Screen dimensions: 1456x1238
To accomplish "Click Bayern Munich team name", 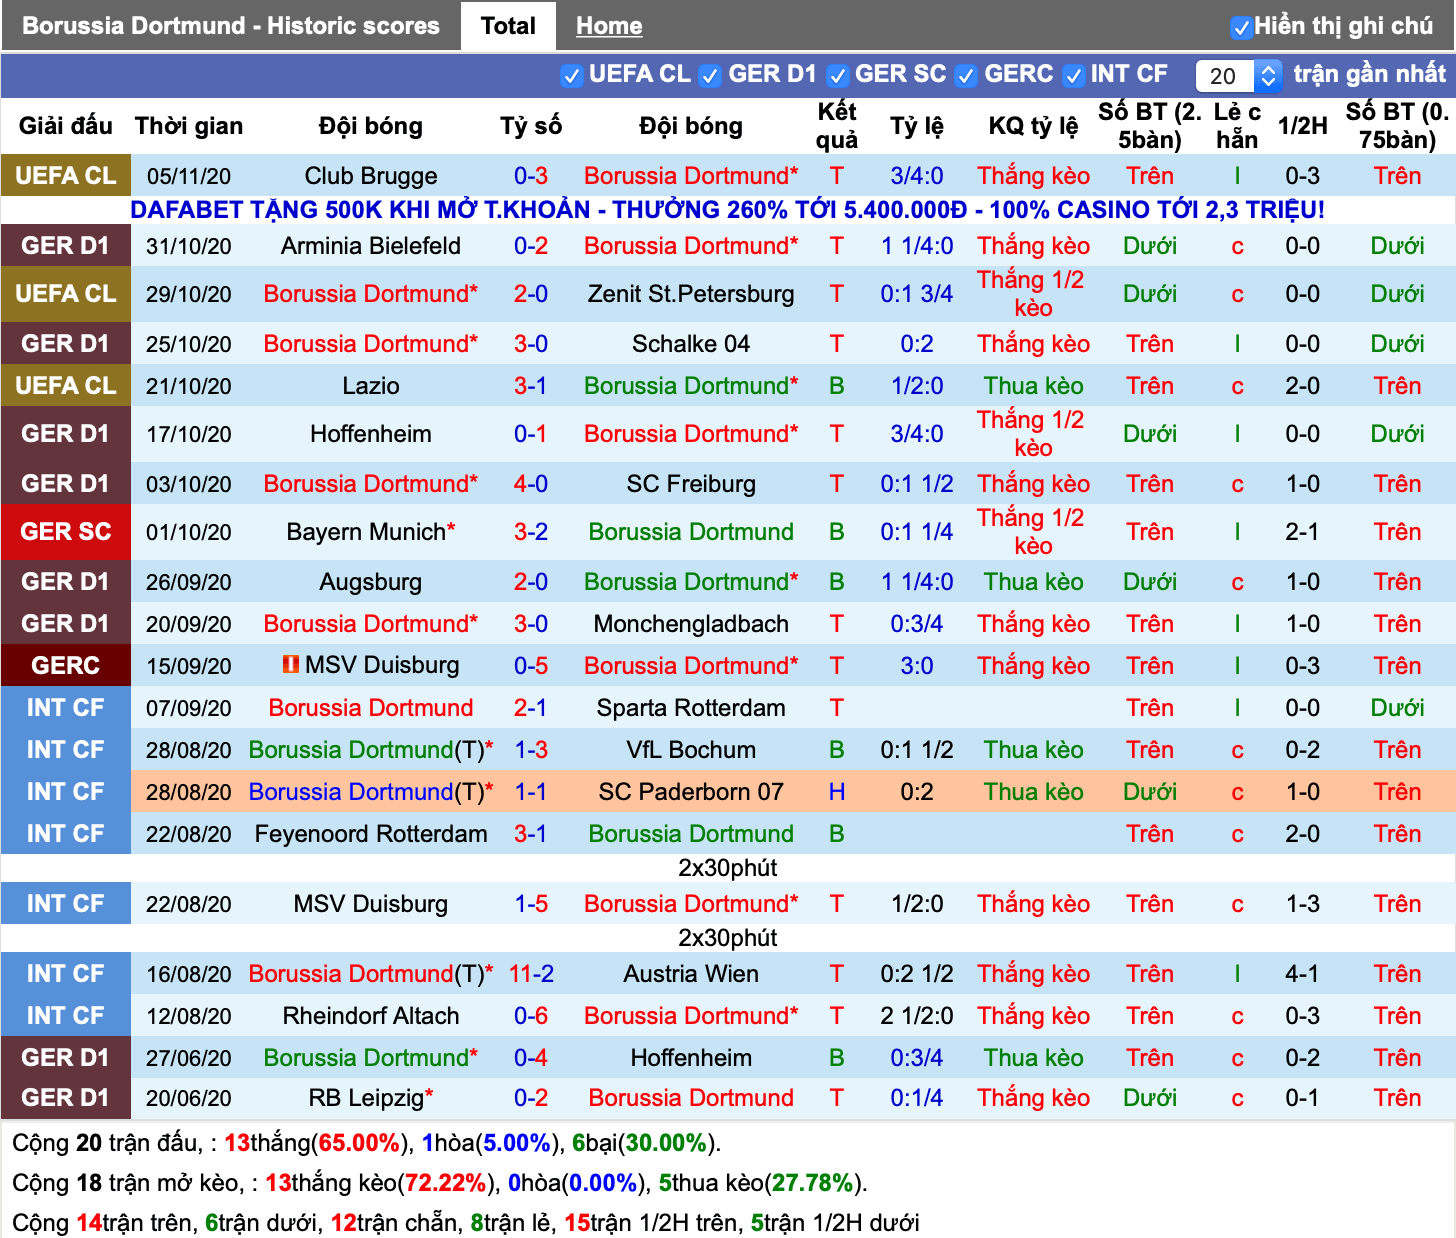I will click(366, 532).
